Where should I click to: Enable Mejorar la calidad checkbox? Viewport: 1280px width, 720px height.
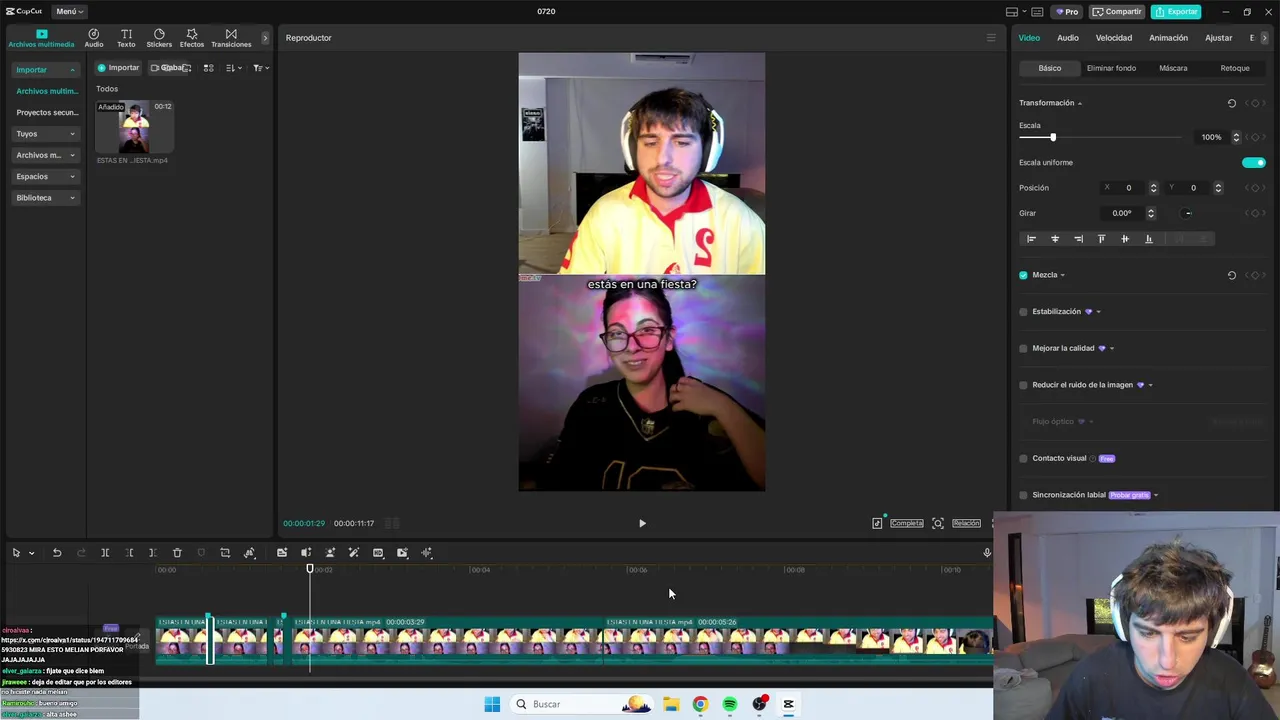point(1023,348)
